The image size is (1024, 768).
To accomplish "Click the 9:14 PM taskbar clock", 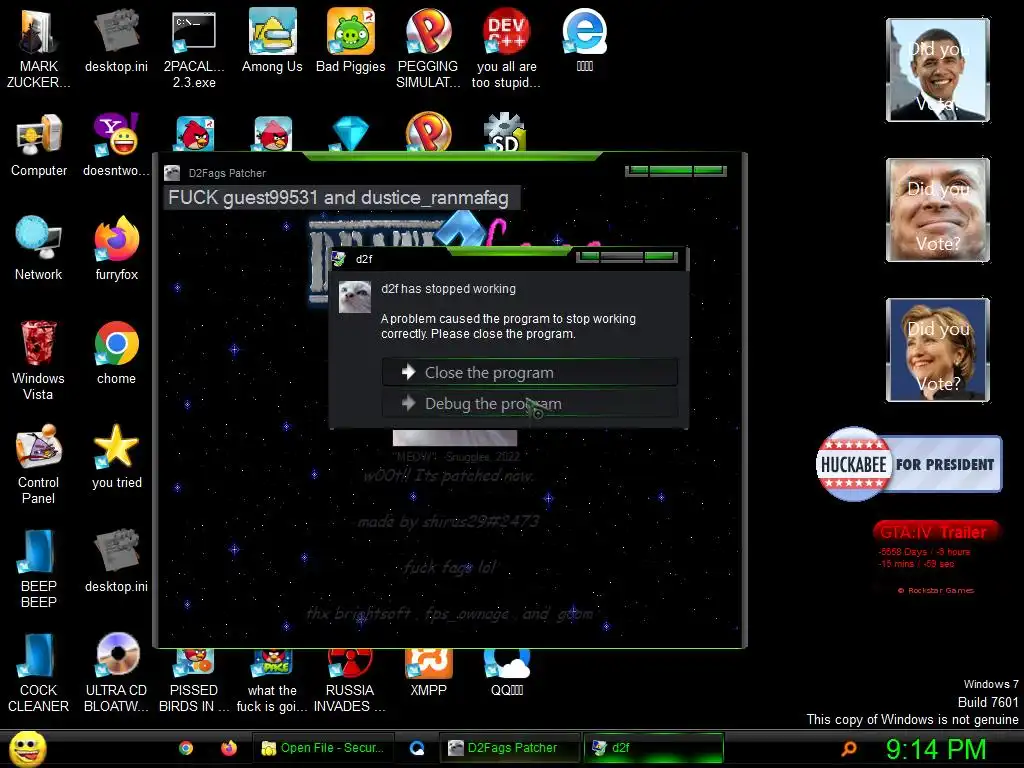I will 936,749.
